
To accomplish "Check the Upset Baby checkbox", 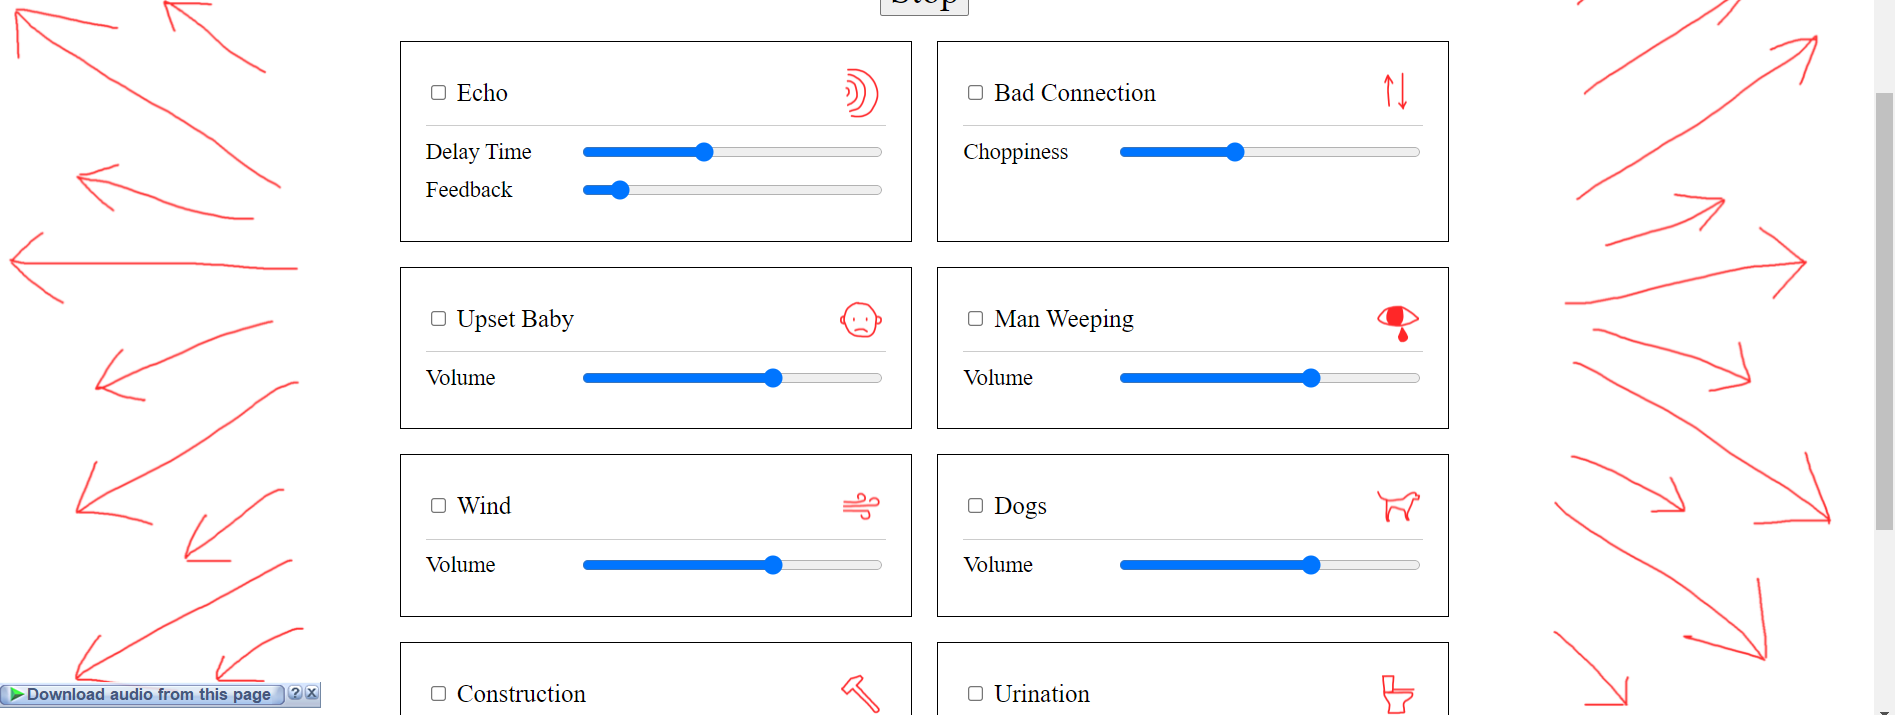I will [x=438, y=319].
